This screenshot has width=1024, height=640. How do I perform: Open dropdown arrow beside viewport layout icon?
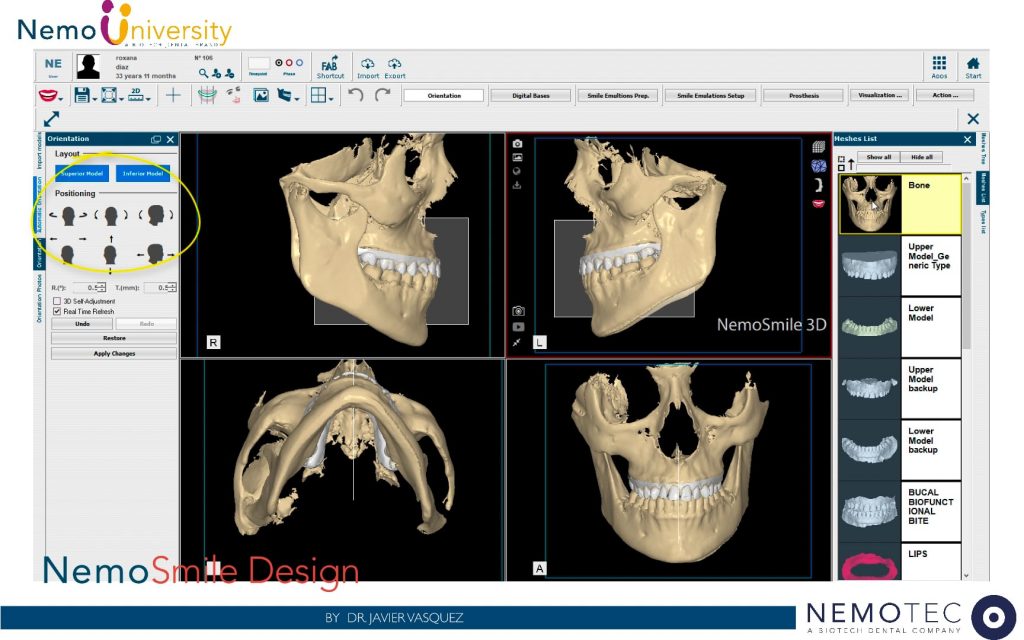331,99
